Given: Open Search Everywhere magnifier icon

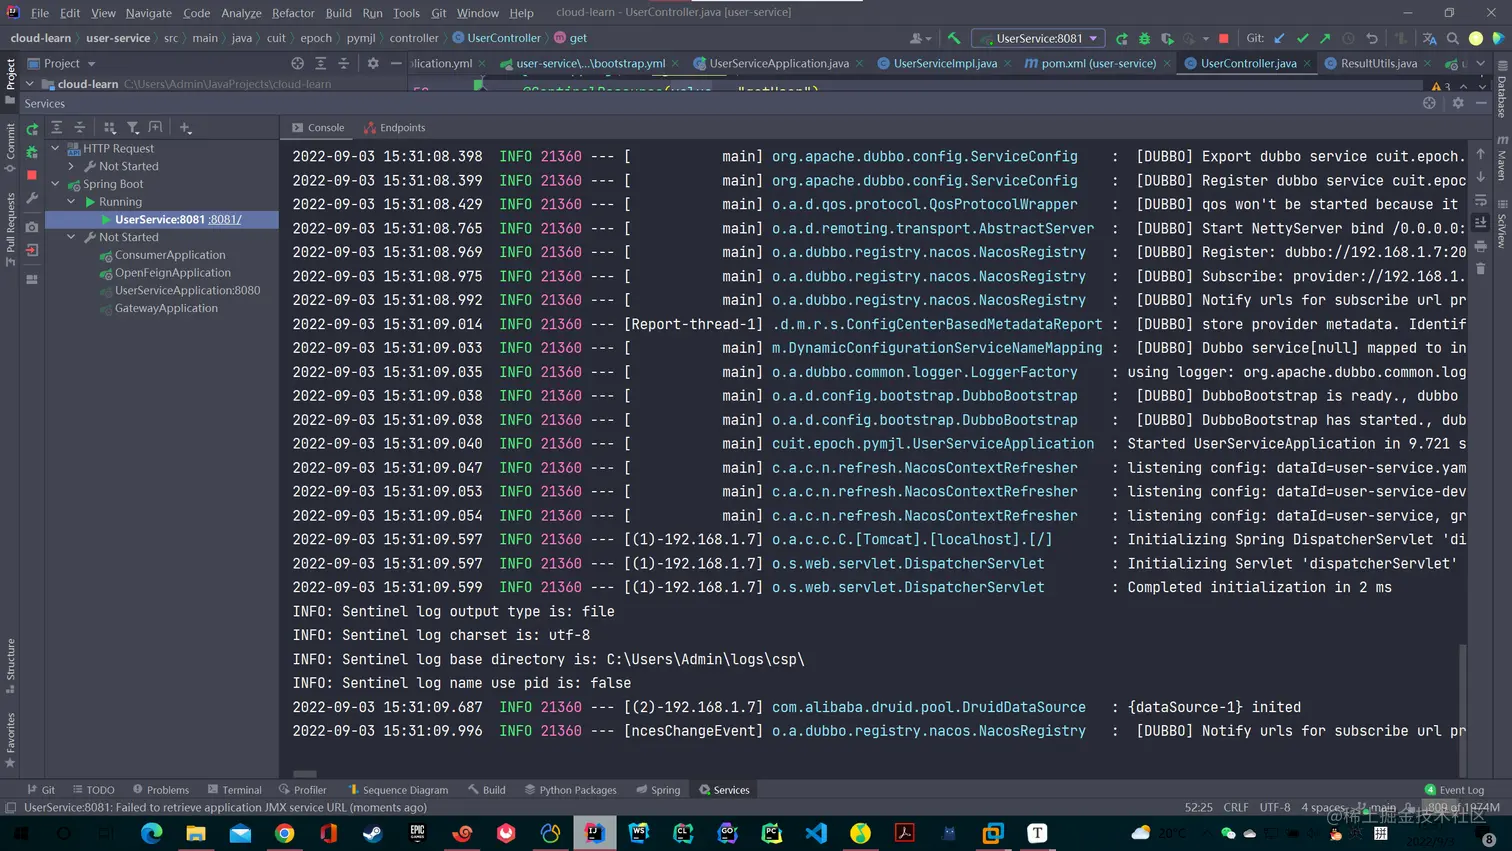Looking at the screenshot, I should coord(1453,38).
